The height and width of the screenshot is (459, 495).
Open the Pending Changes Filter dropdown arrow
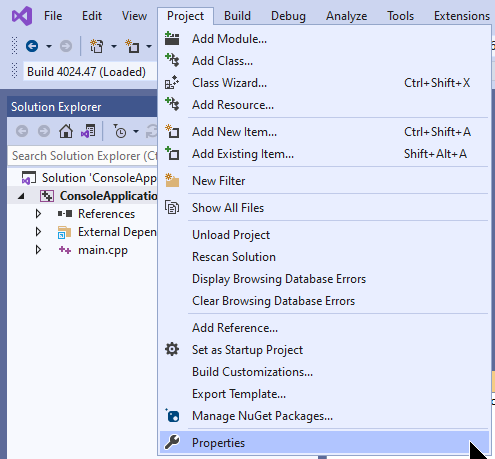point(136,132)
